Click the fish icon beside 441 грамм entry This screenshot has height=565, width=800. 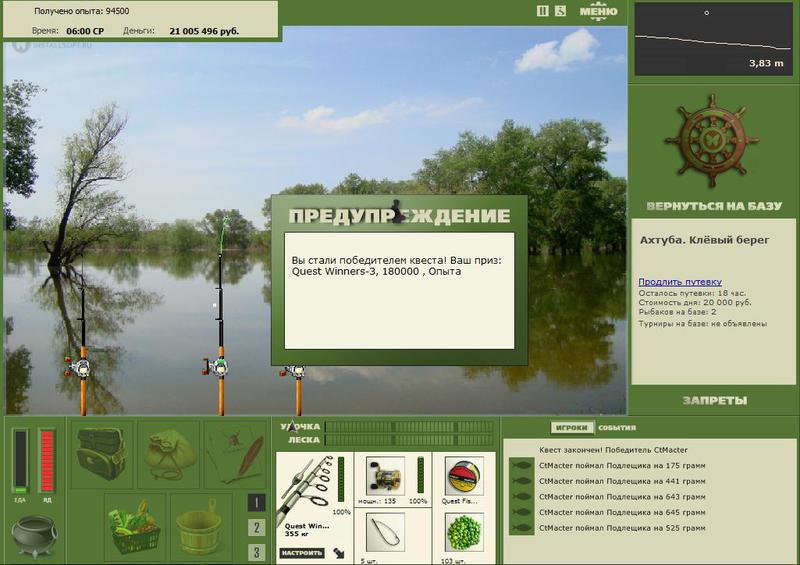521,481
